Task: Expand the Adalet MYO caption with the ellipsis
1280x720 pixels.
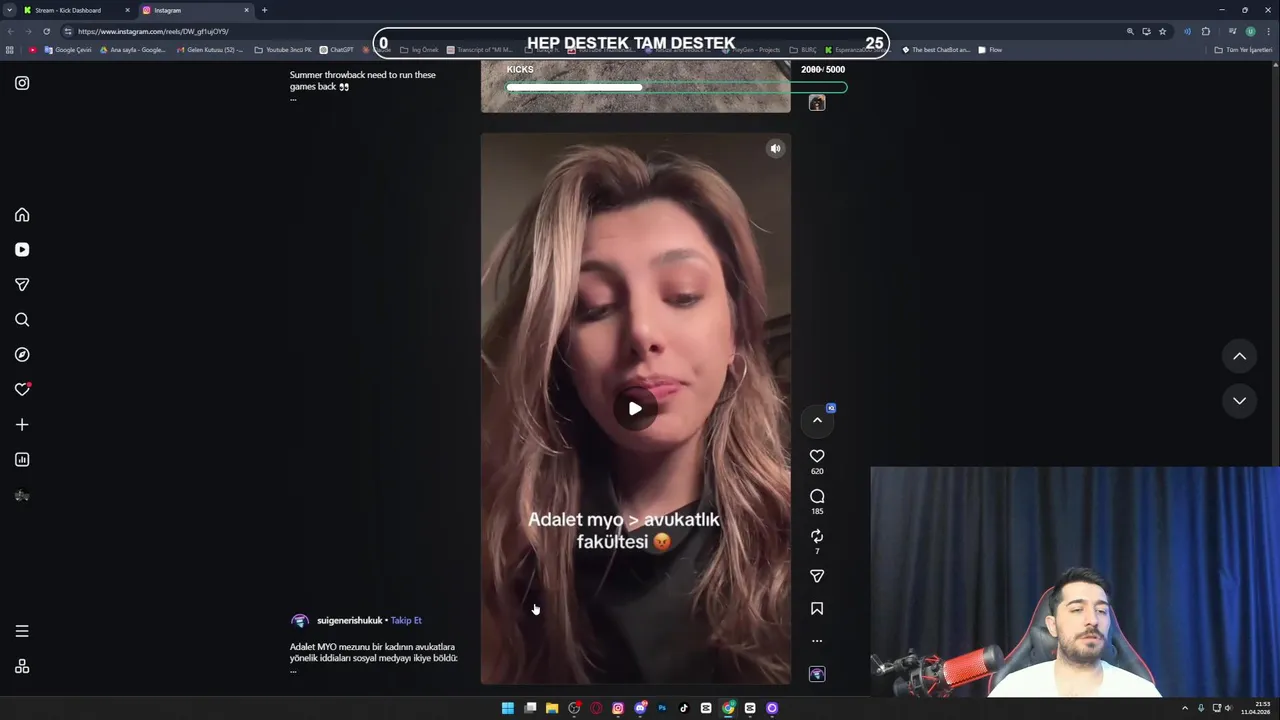Action: [293, 671]
